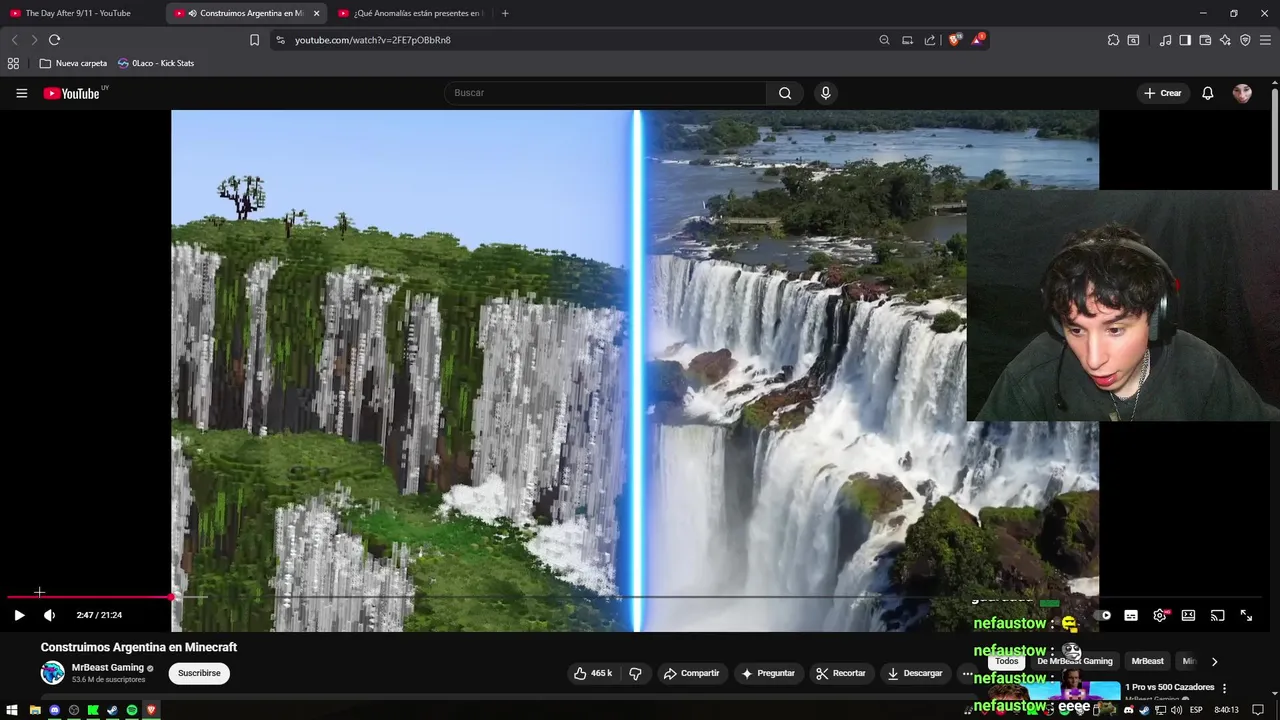Viewport: 1280px width, 720px height.
Task: Enter full screen mode
Action: (x=1246, y=615)
